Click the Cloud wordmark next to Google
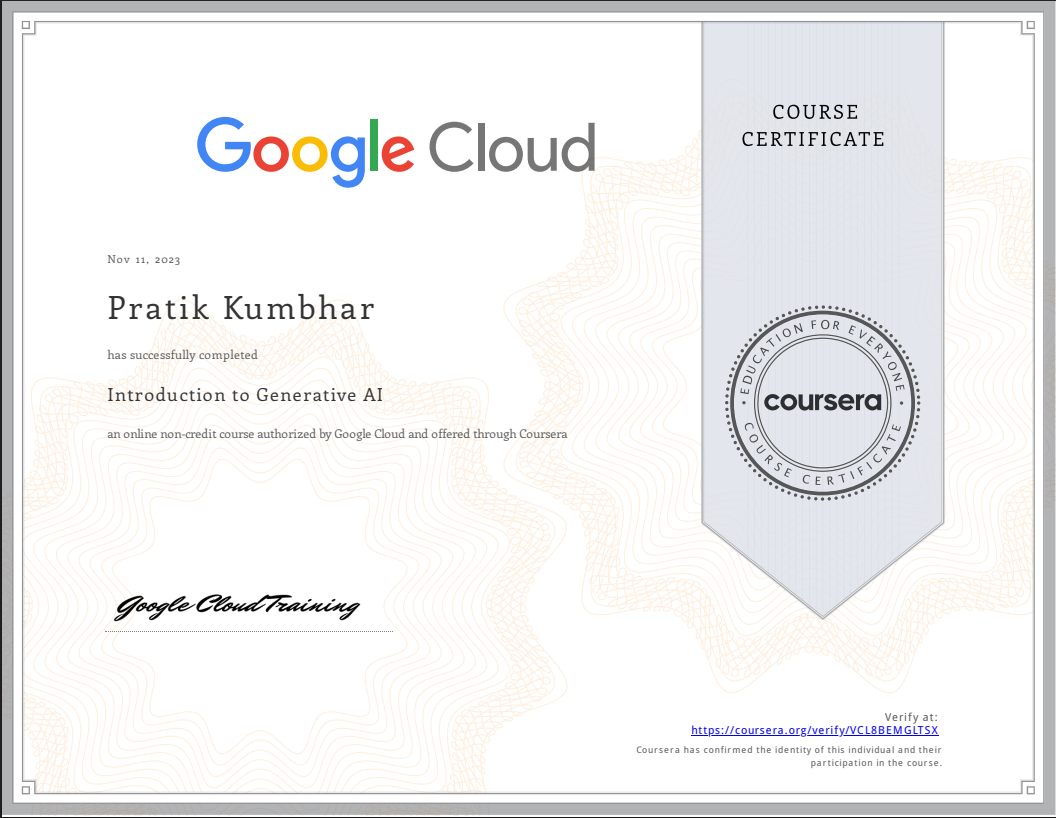 (510, 146)
